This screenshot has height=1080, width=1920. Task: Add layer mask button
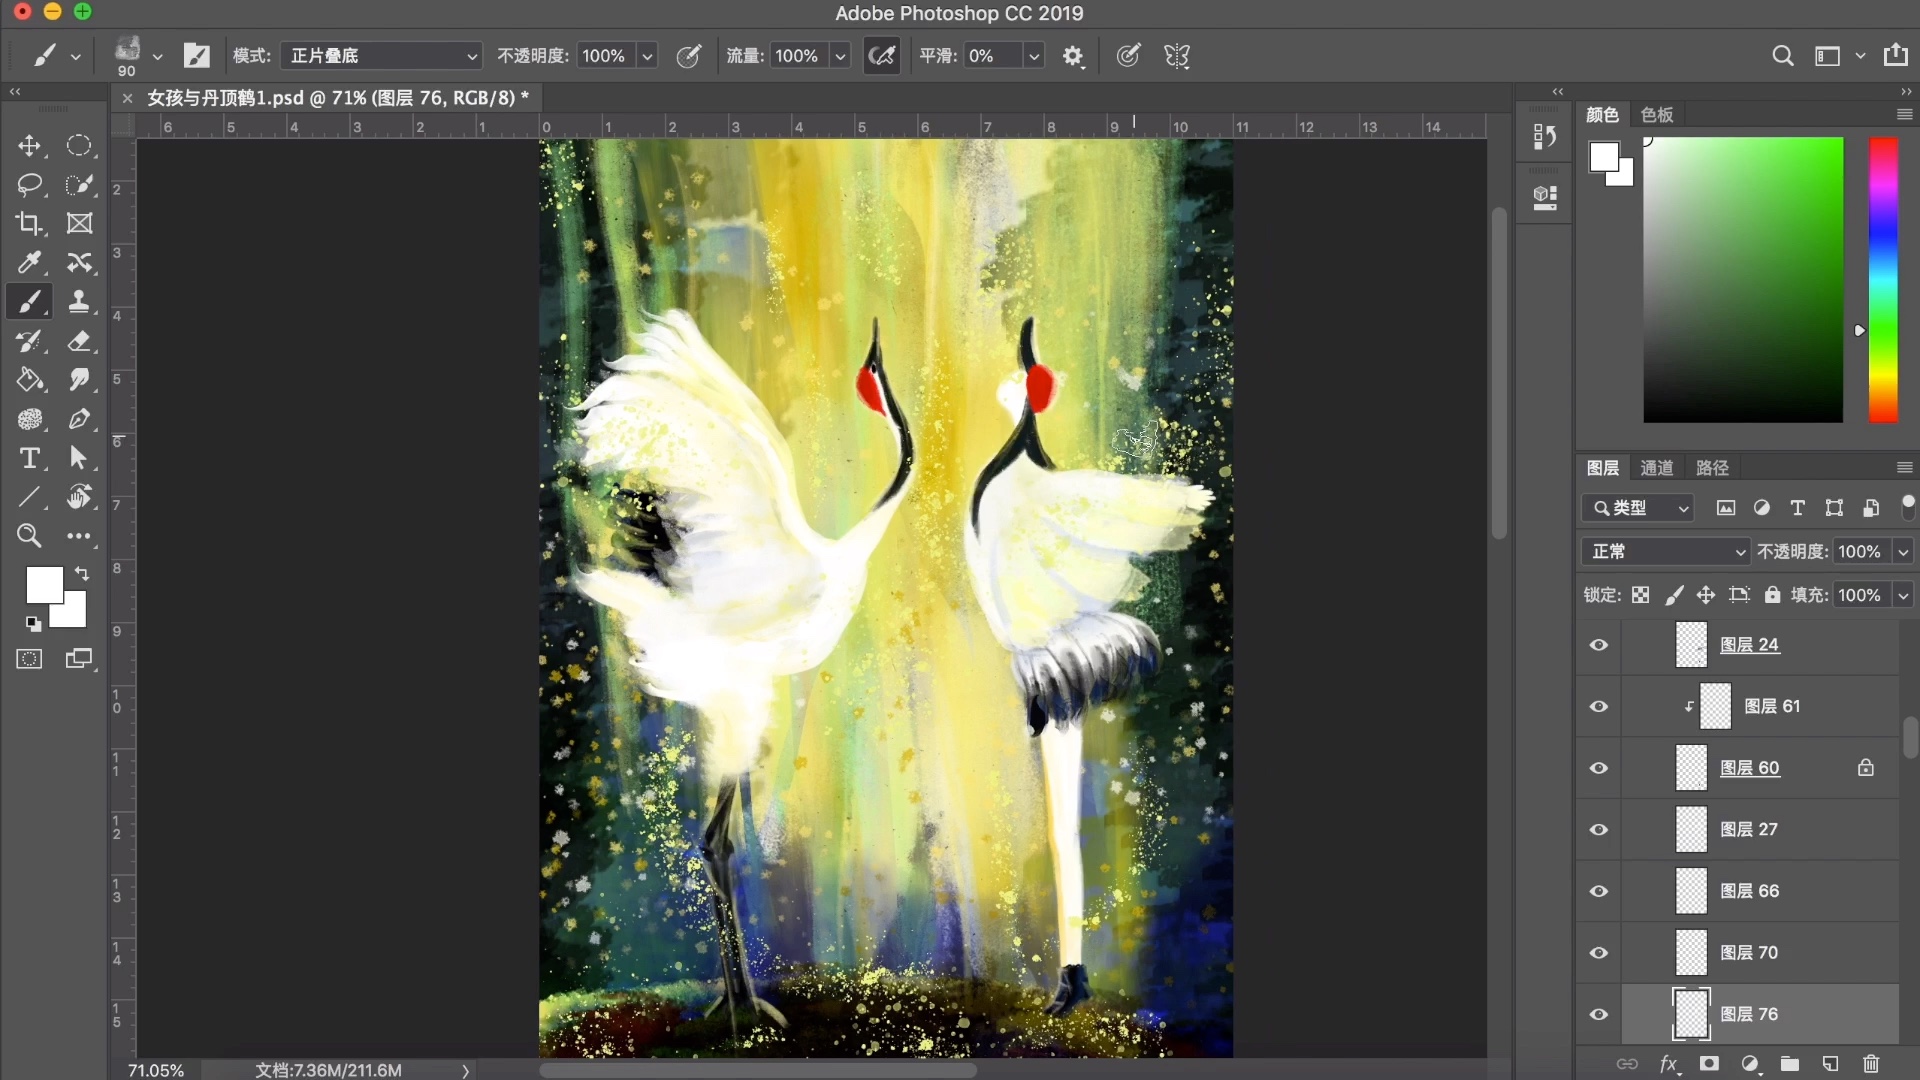coord(1709,1064)
